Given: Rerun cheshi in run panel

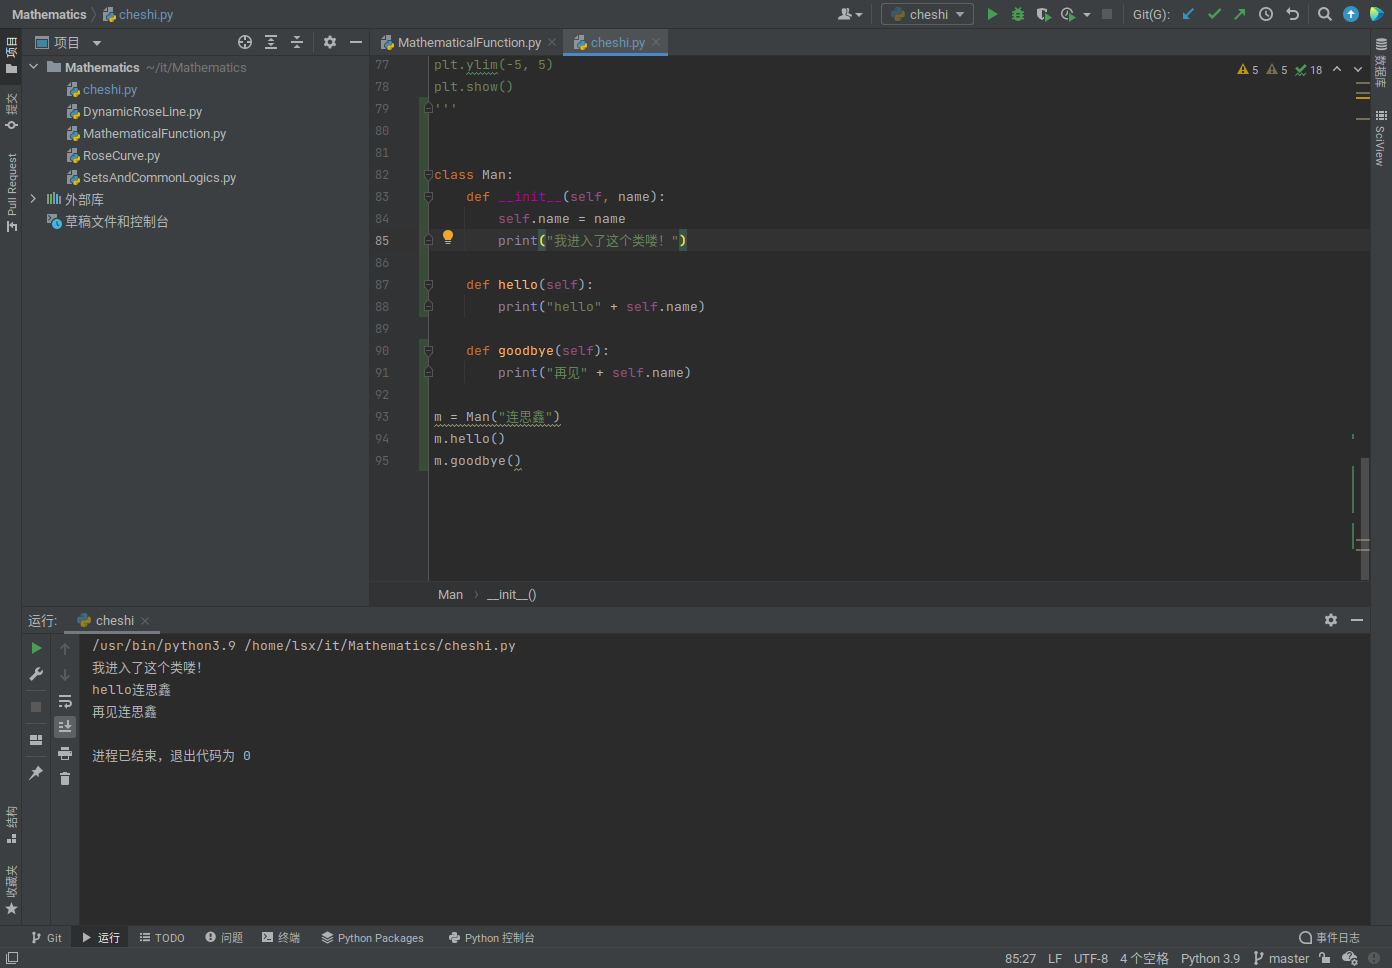Looking at the screenshot, I should point(36,648).
